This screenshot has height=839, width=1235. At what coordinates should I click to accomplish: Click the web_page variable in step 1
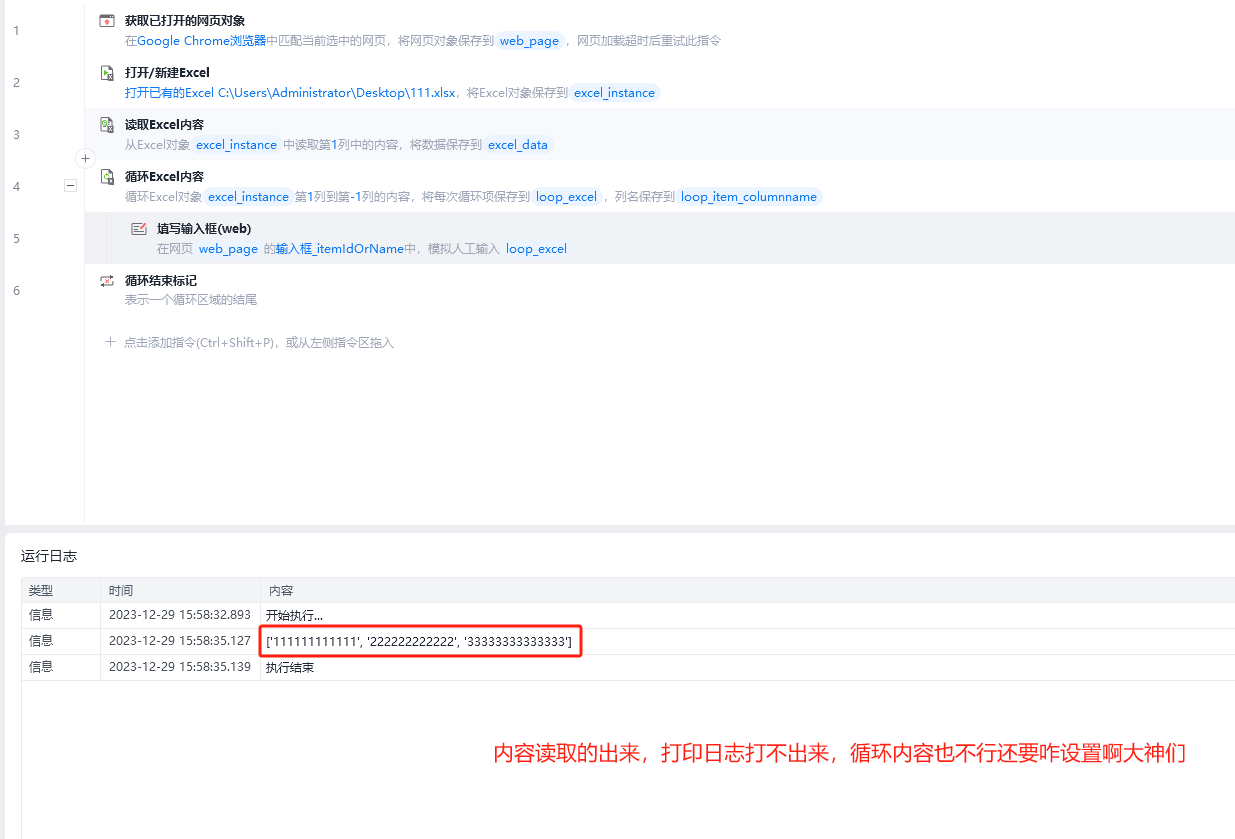click(x=530, y=41)
